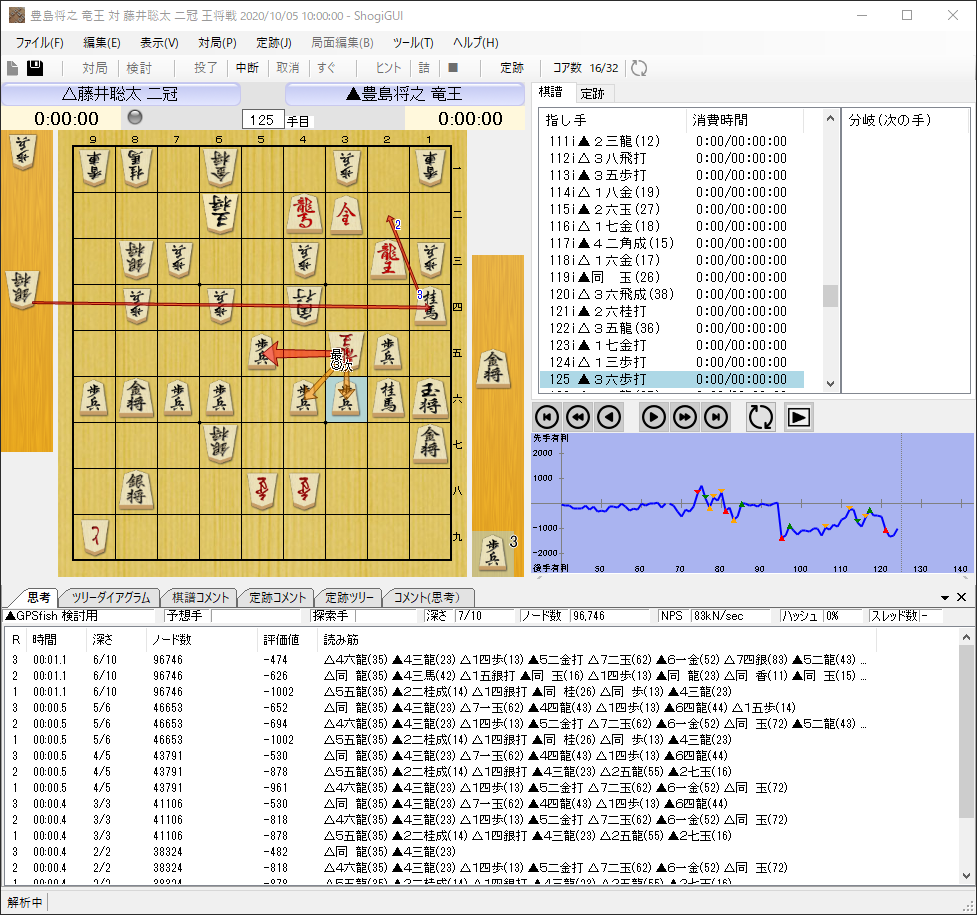Click the refresh arrows icon beside コア数
This screenshot has width=977, height=915.
[x=639, y=68]
